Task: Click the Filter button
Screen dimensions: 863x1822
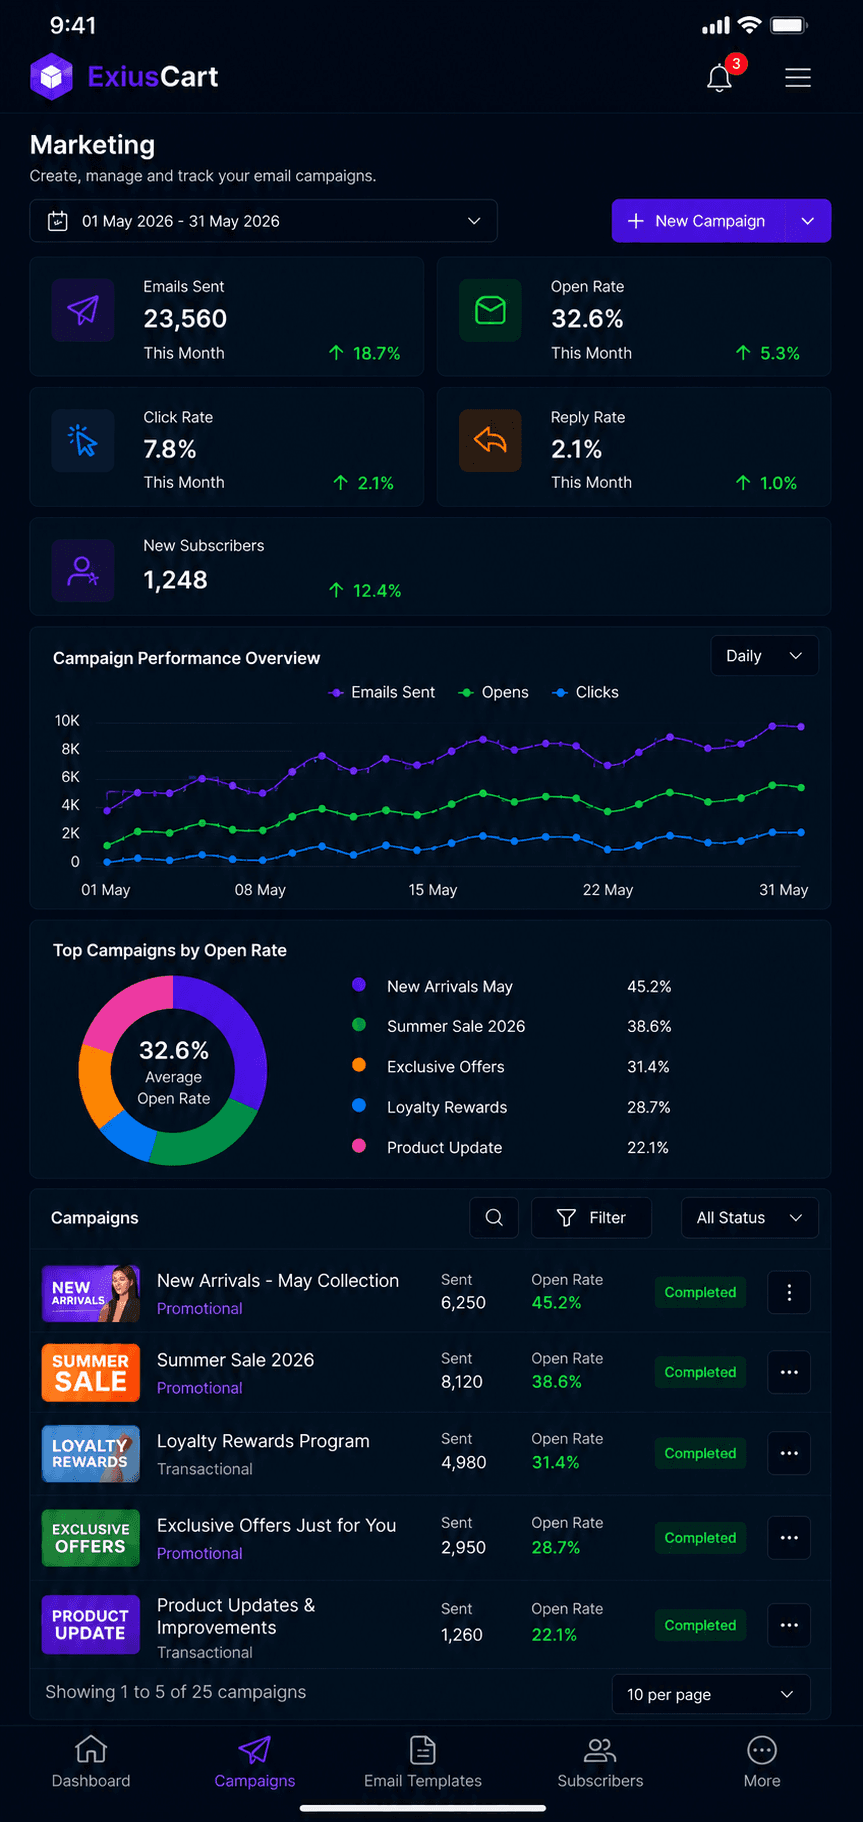Action: click(591, 1217)
